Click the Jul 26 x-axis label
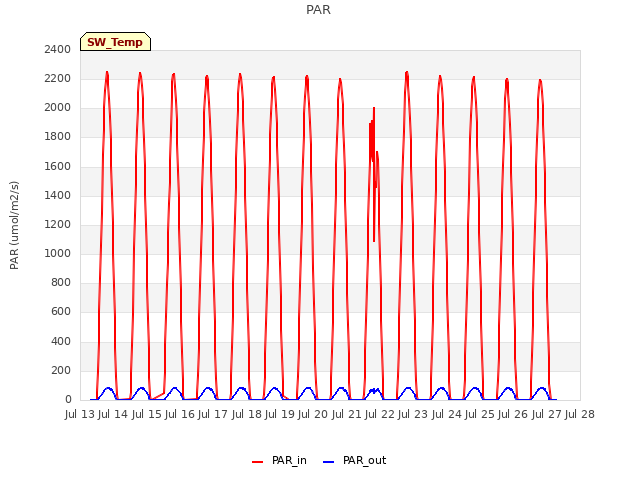This screenshot has height=480, width=640. point(513,414)
